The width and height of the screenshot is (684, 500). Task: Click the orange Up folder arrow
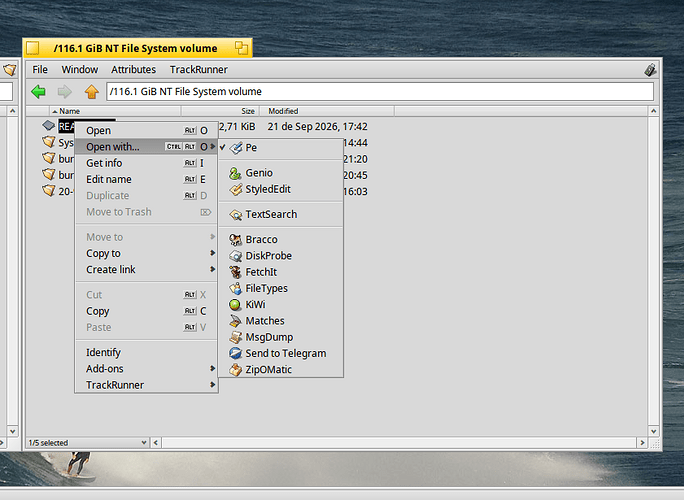[x=92, y=92]
